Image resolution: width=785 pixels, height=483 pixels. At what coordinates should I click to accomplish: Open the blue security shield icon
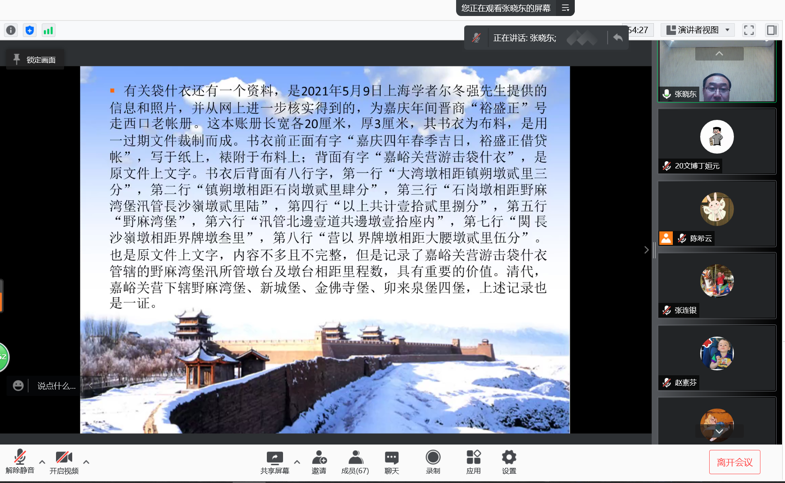pyautogui.click(x=29, y=30)
